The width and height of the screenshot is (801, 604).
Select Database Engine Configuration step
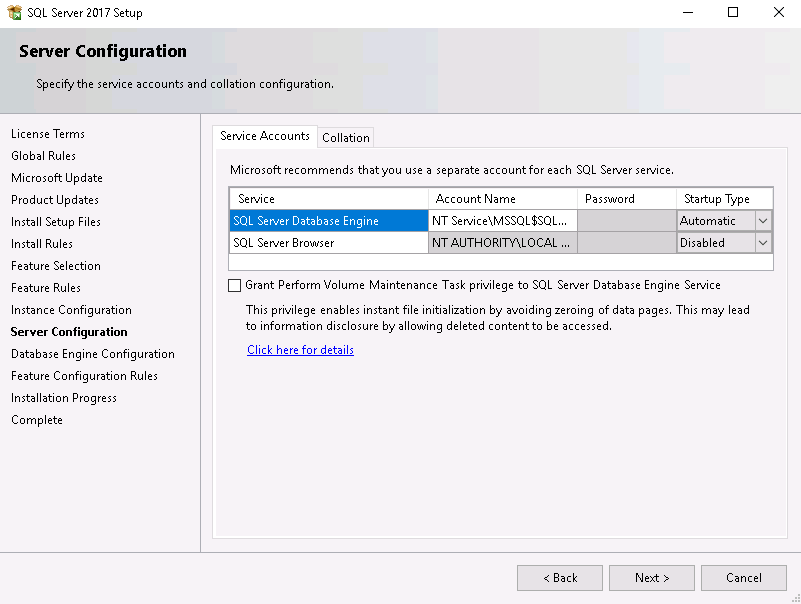[92, 354]
